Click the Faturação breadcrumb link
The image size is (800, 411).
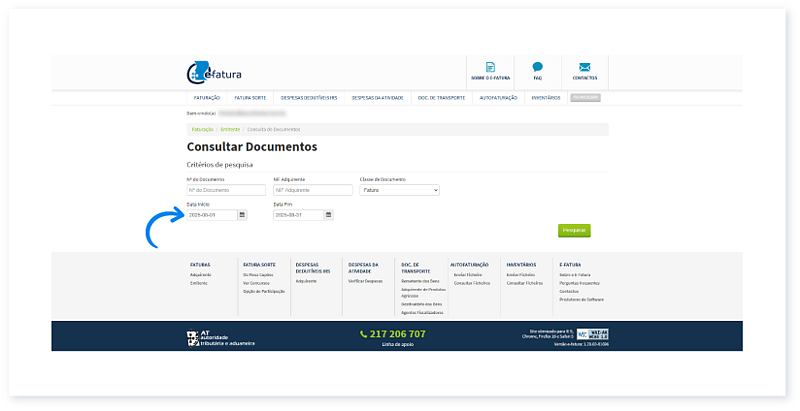pyautogui.click(x=202, y=130)
